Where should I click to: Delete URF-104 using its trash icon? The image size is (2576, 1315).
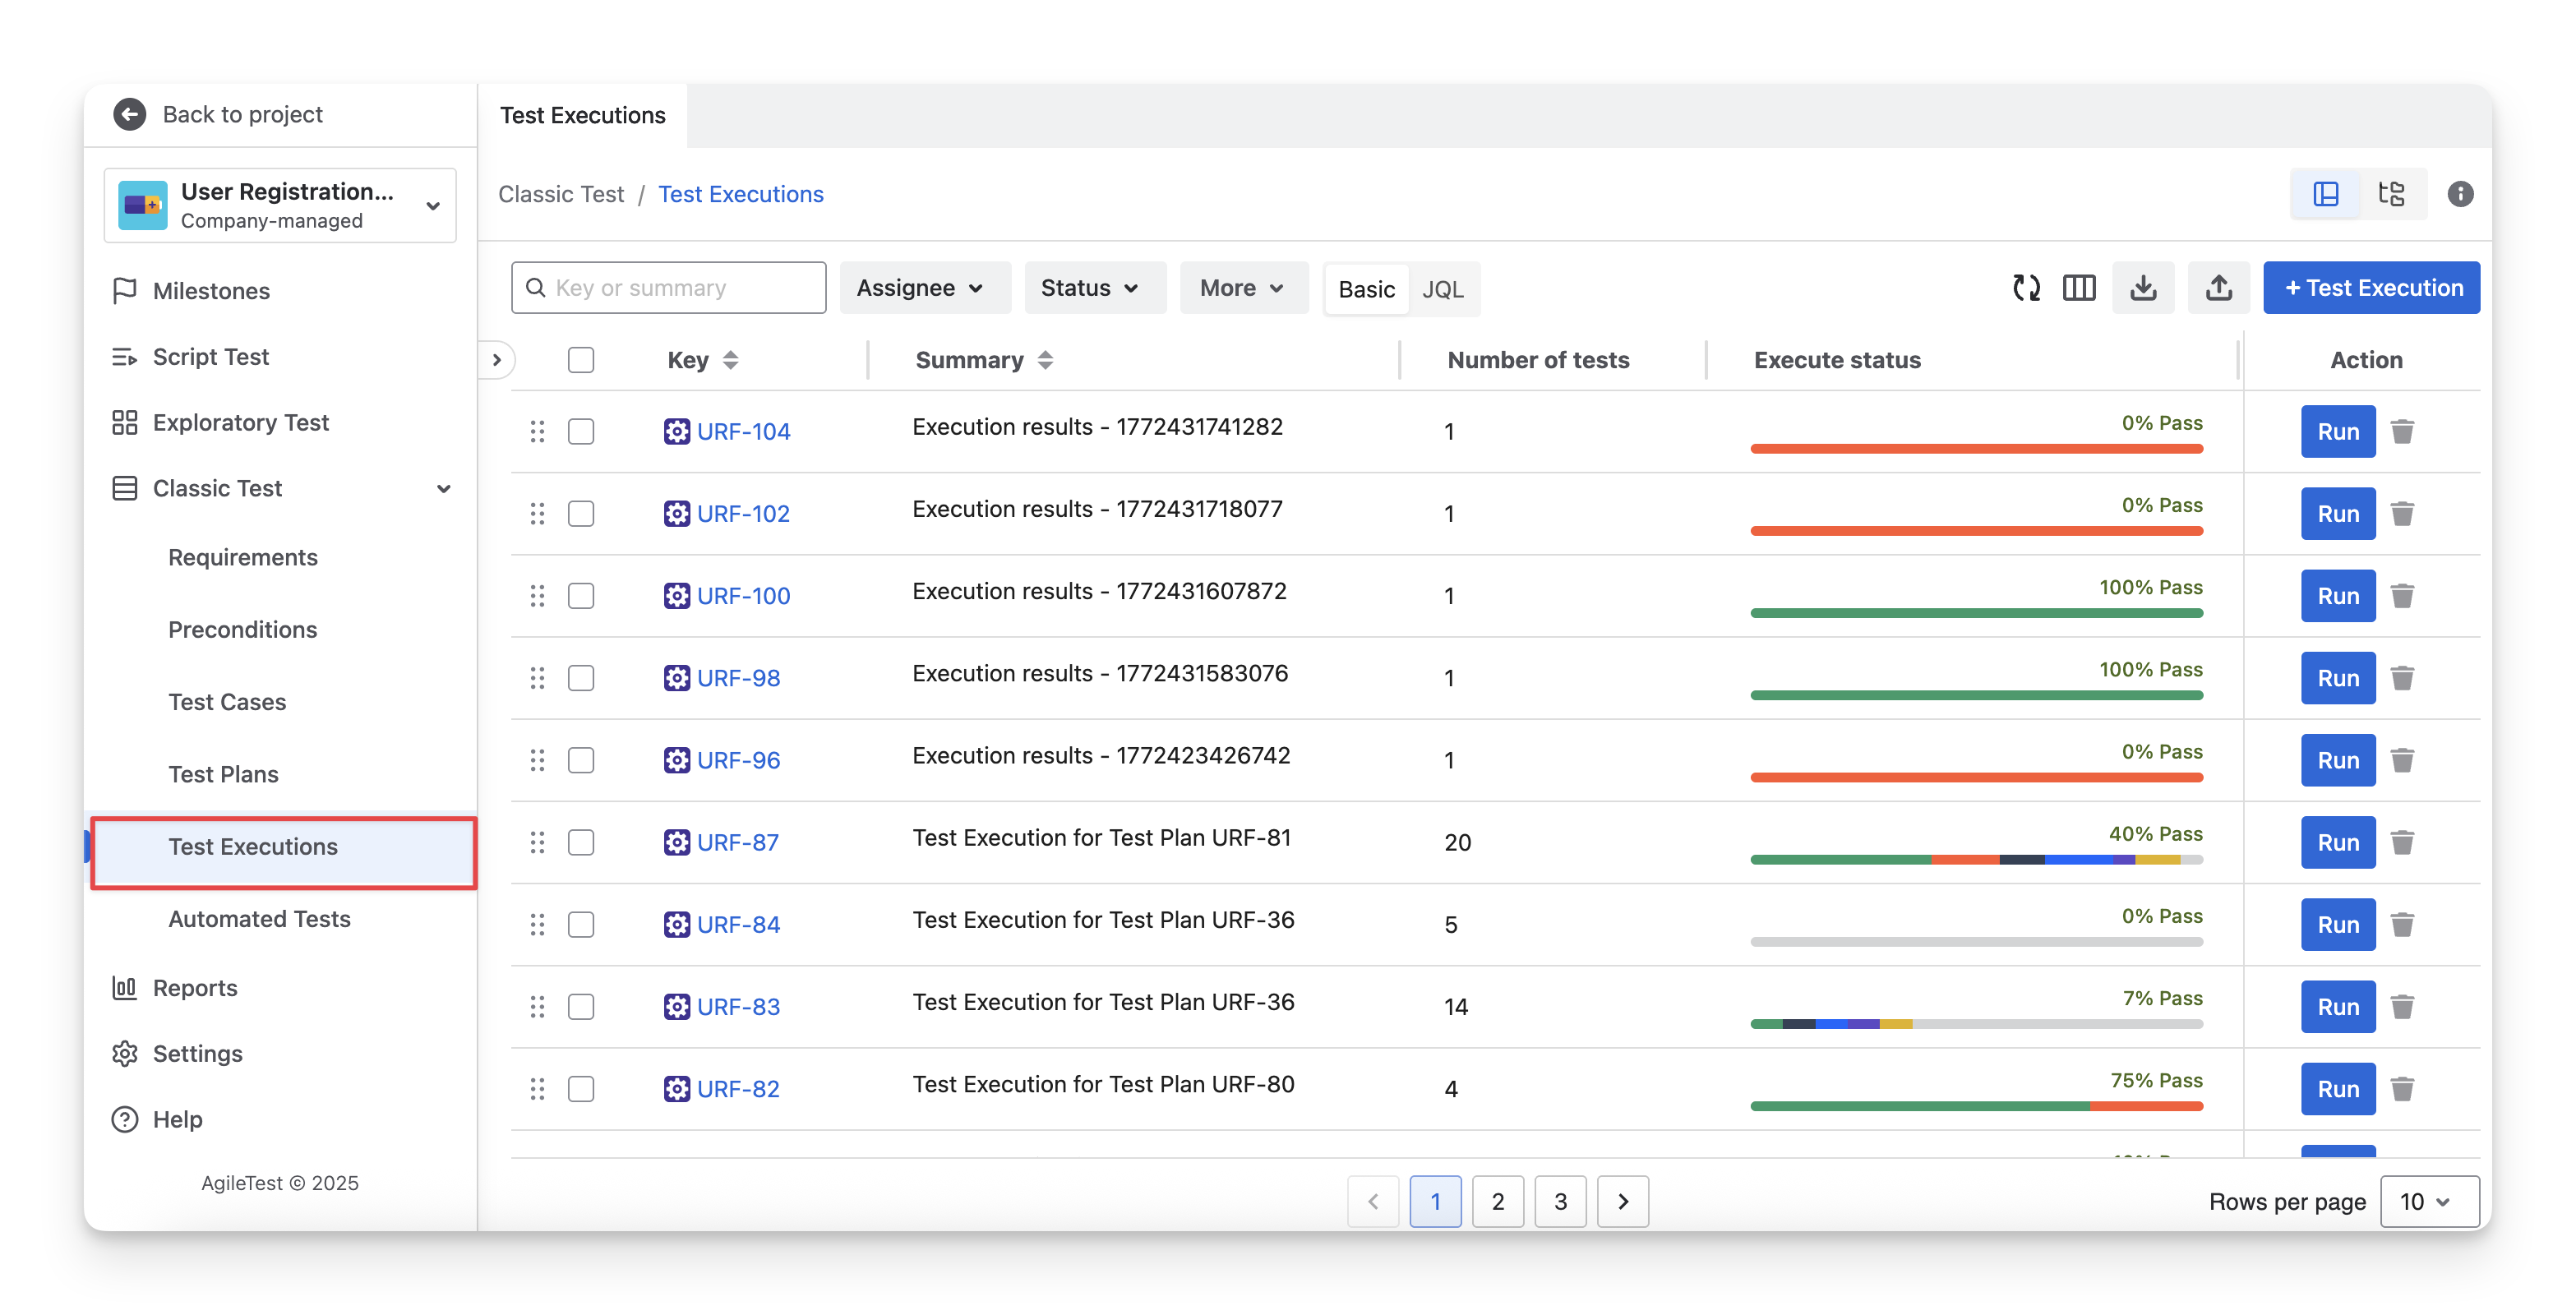(2402, 431)
